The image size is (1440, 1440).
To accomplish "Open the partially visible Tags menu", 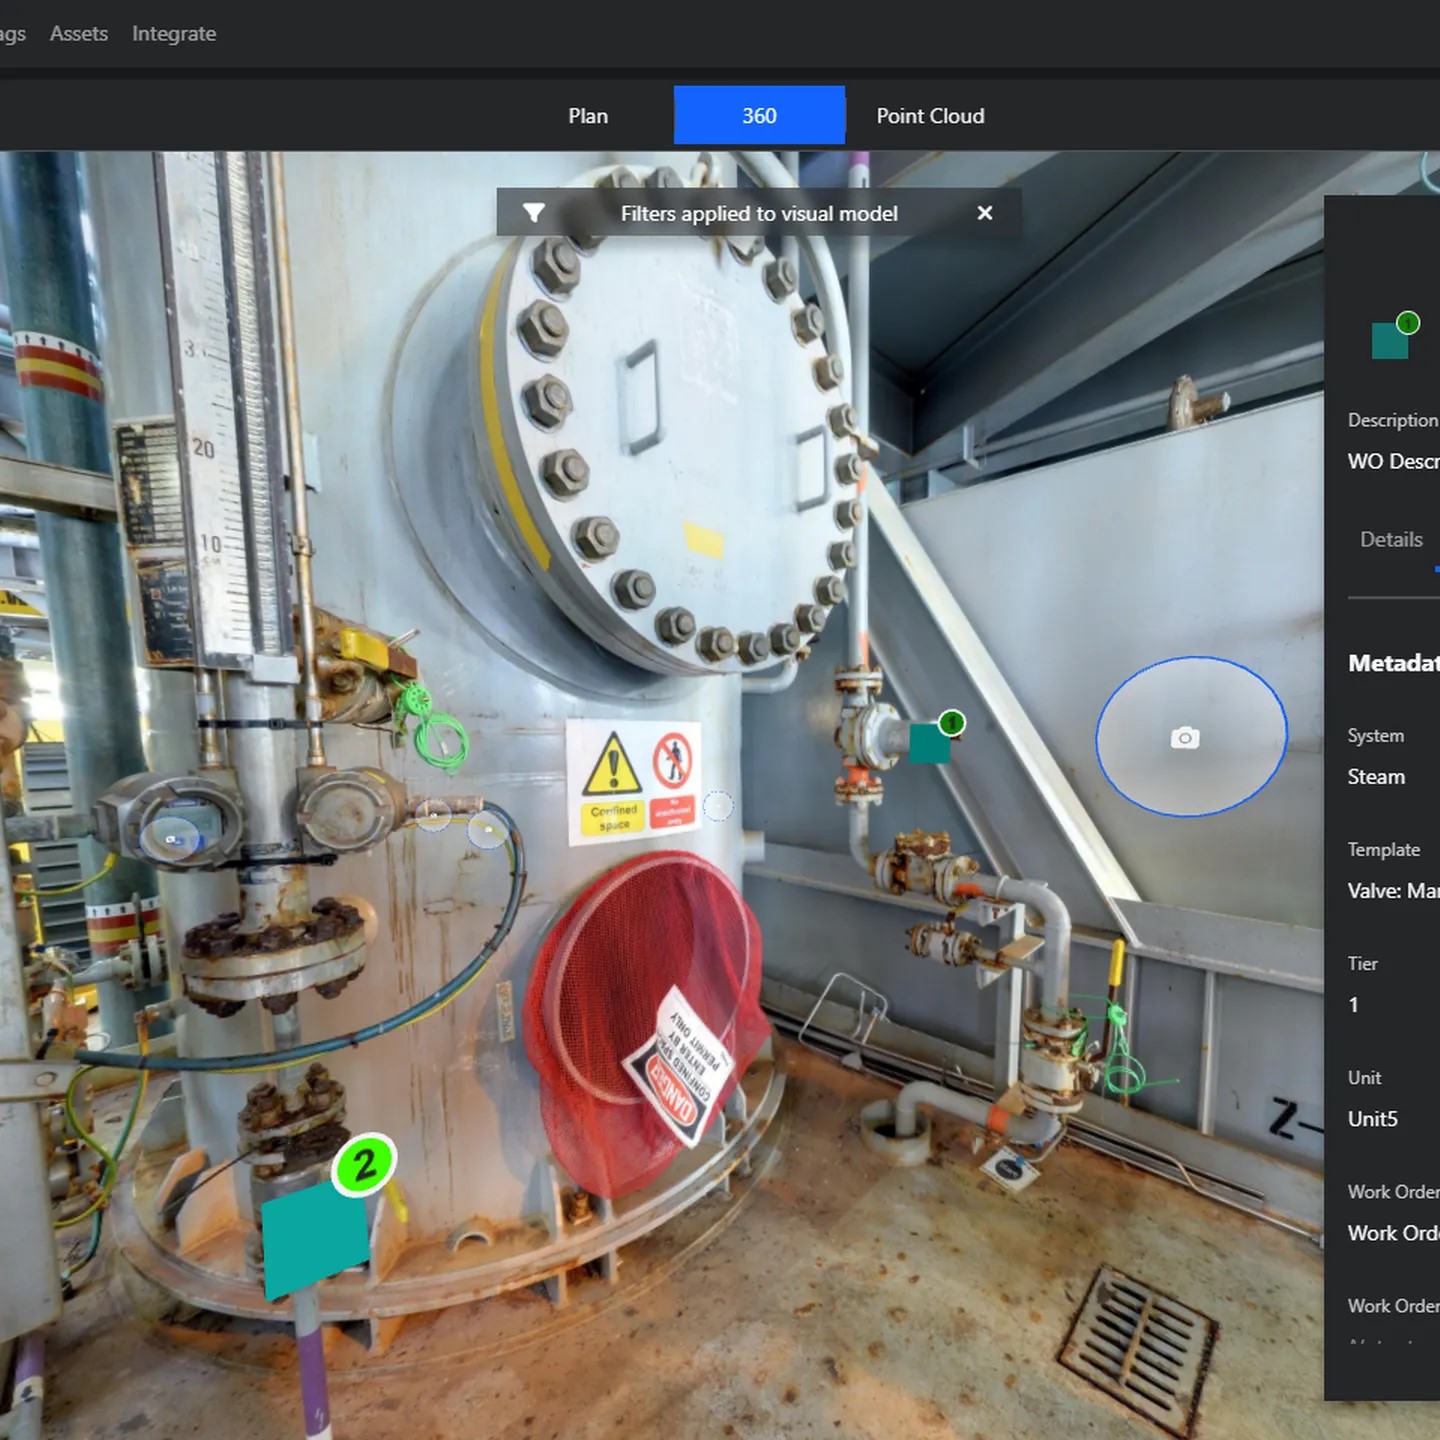I will [x=12, y=34].
